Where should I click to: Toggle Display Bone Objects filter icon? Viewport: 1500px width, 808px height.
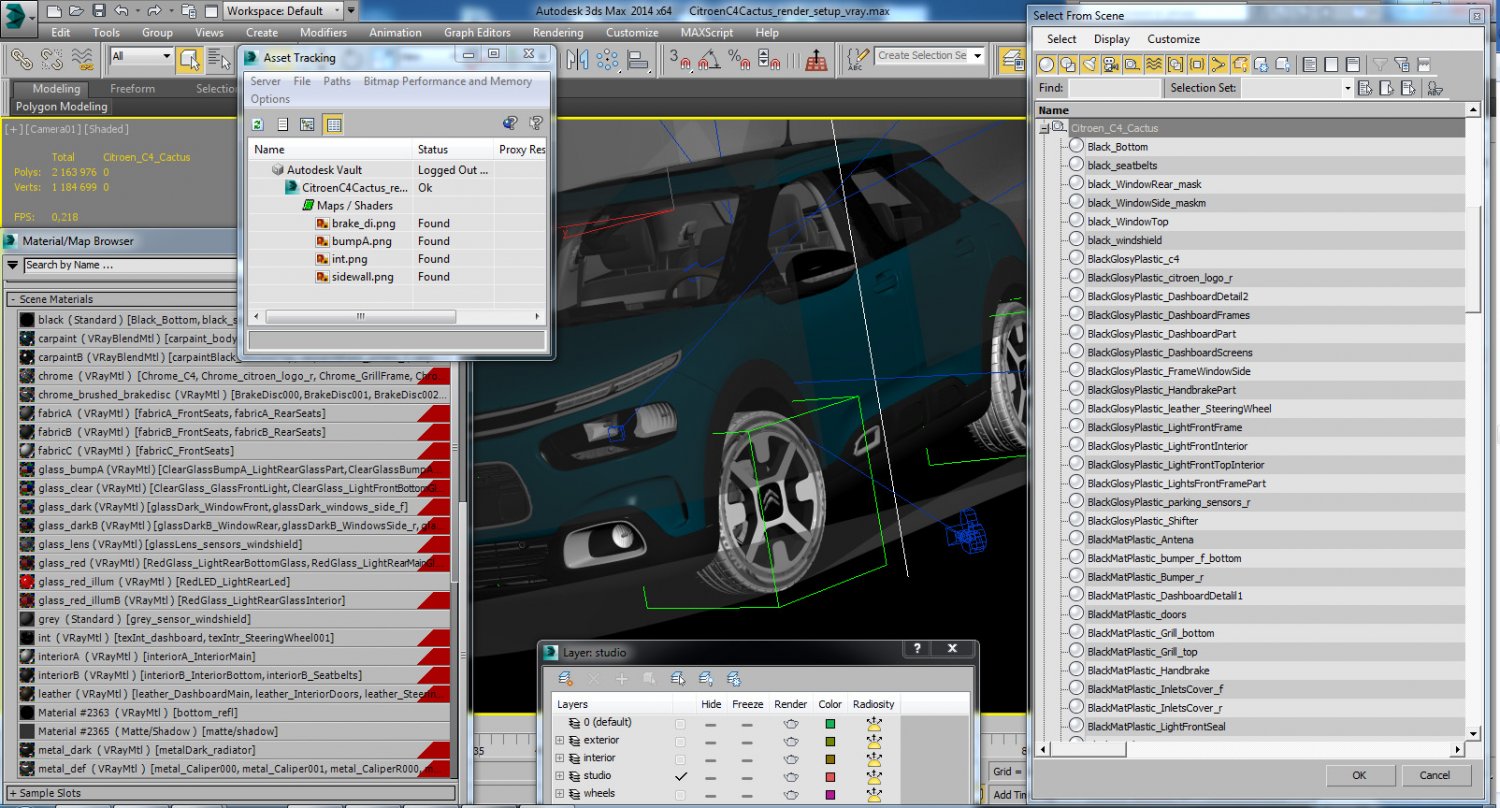[x=1218, y=65]
